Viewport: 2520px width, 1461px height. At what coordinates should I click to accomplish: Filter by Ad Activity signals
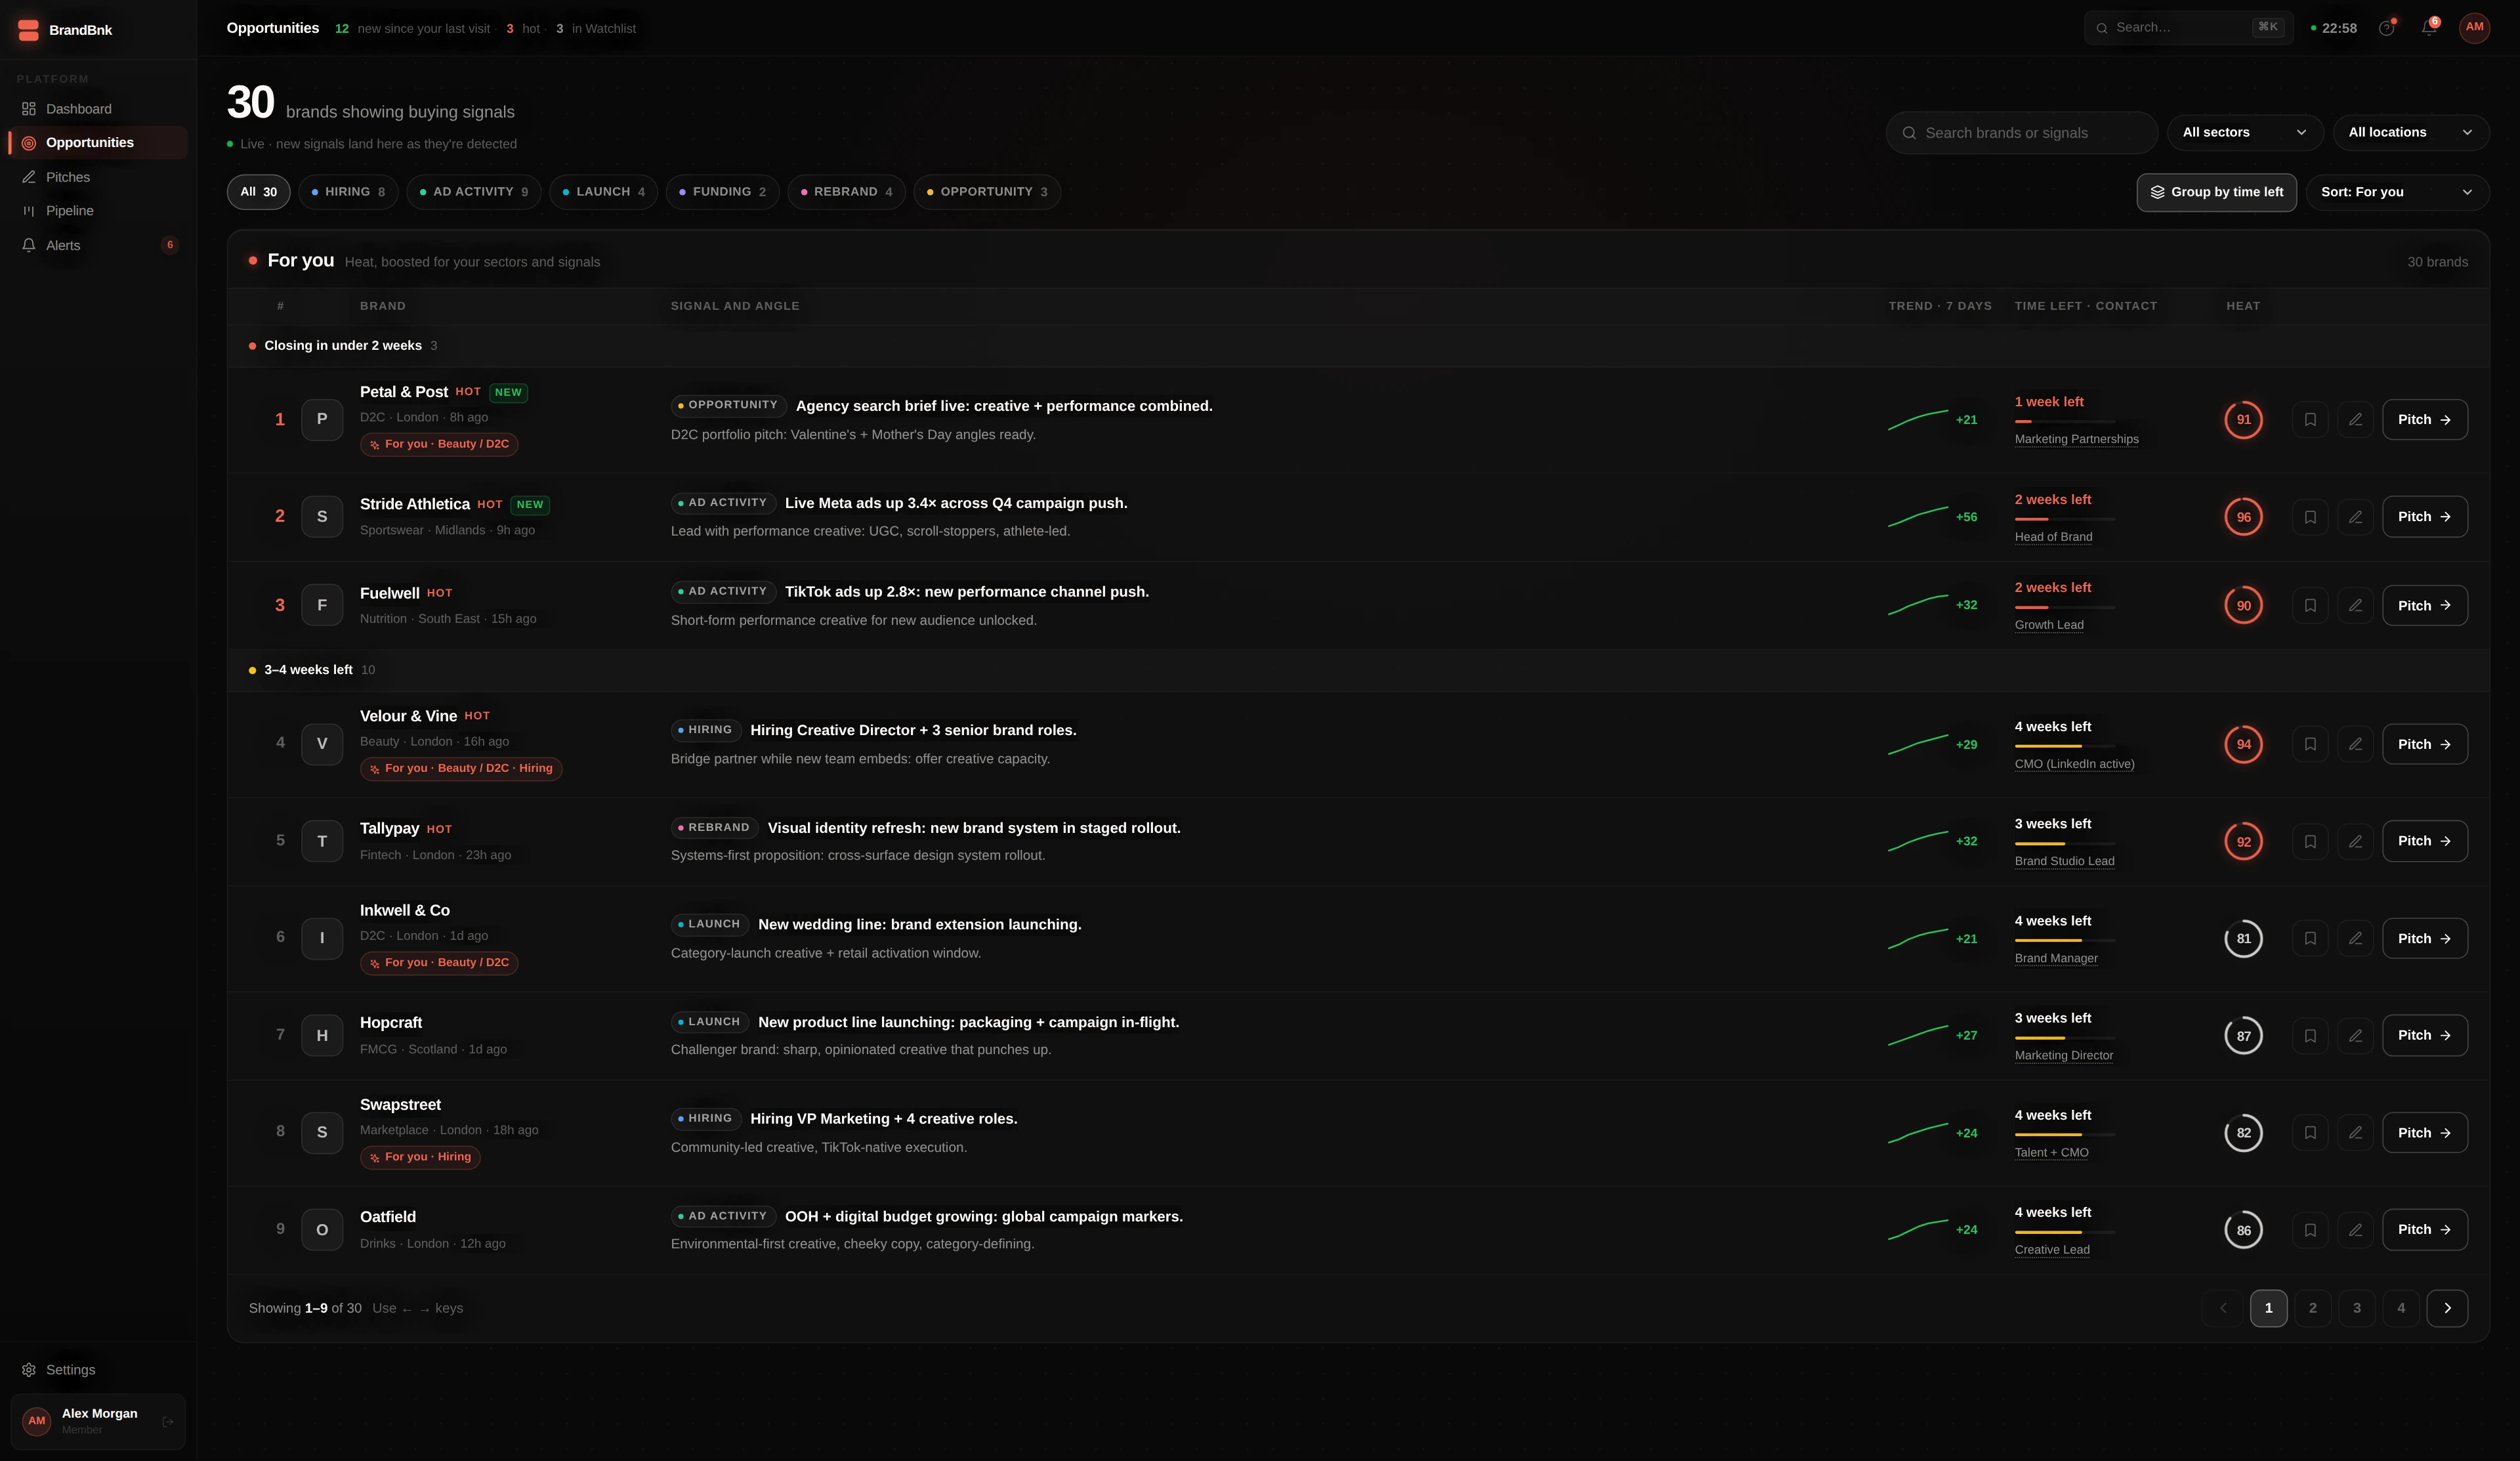pyautogui.click(x=474, y=192)
